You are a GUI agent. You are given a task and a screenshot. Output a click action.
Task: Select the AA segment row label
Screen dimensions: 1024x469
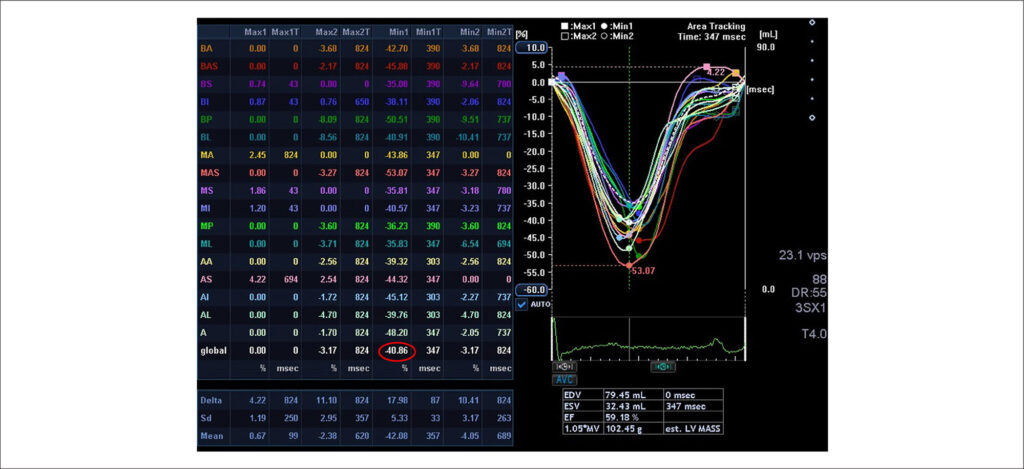click(206, 261)
